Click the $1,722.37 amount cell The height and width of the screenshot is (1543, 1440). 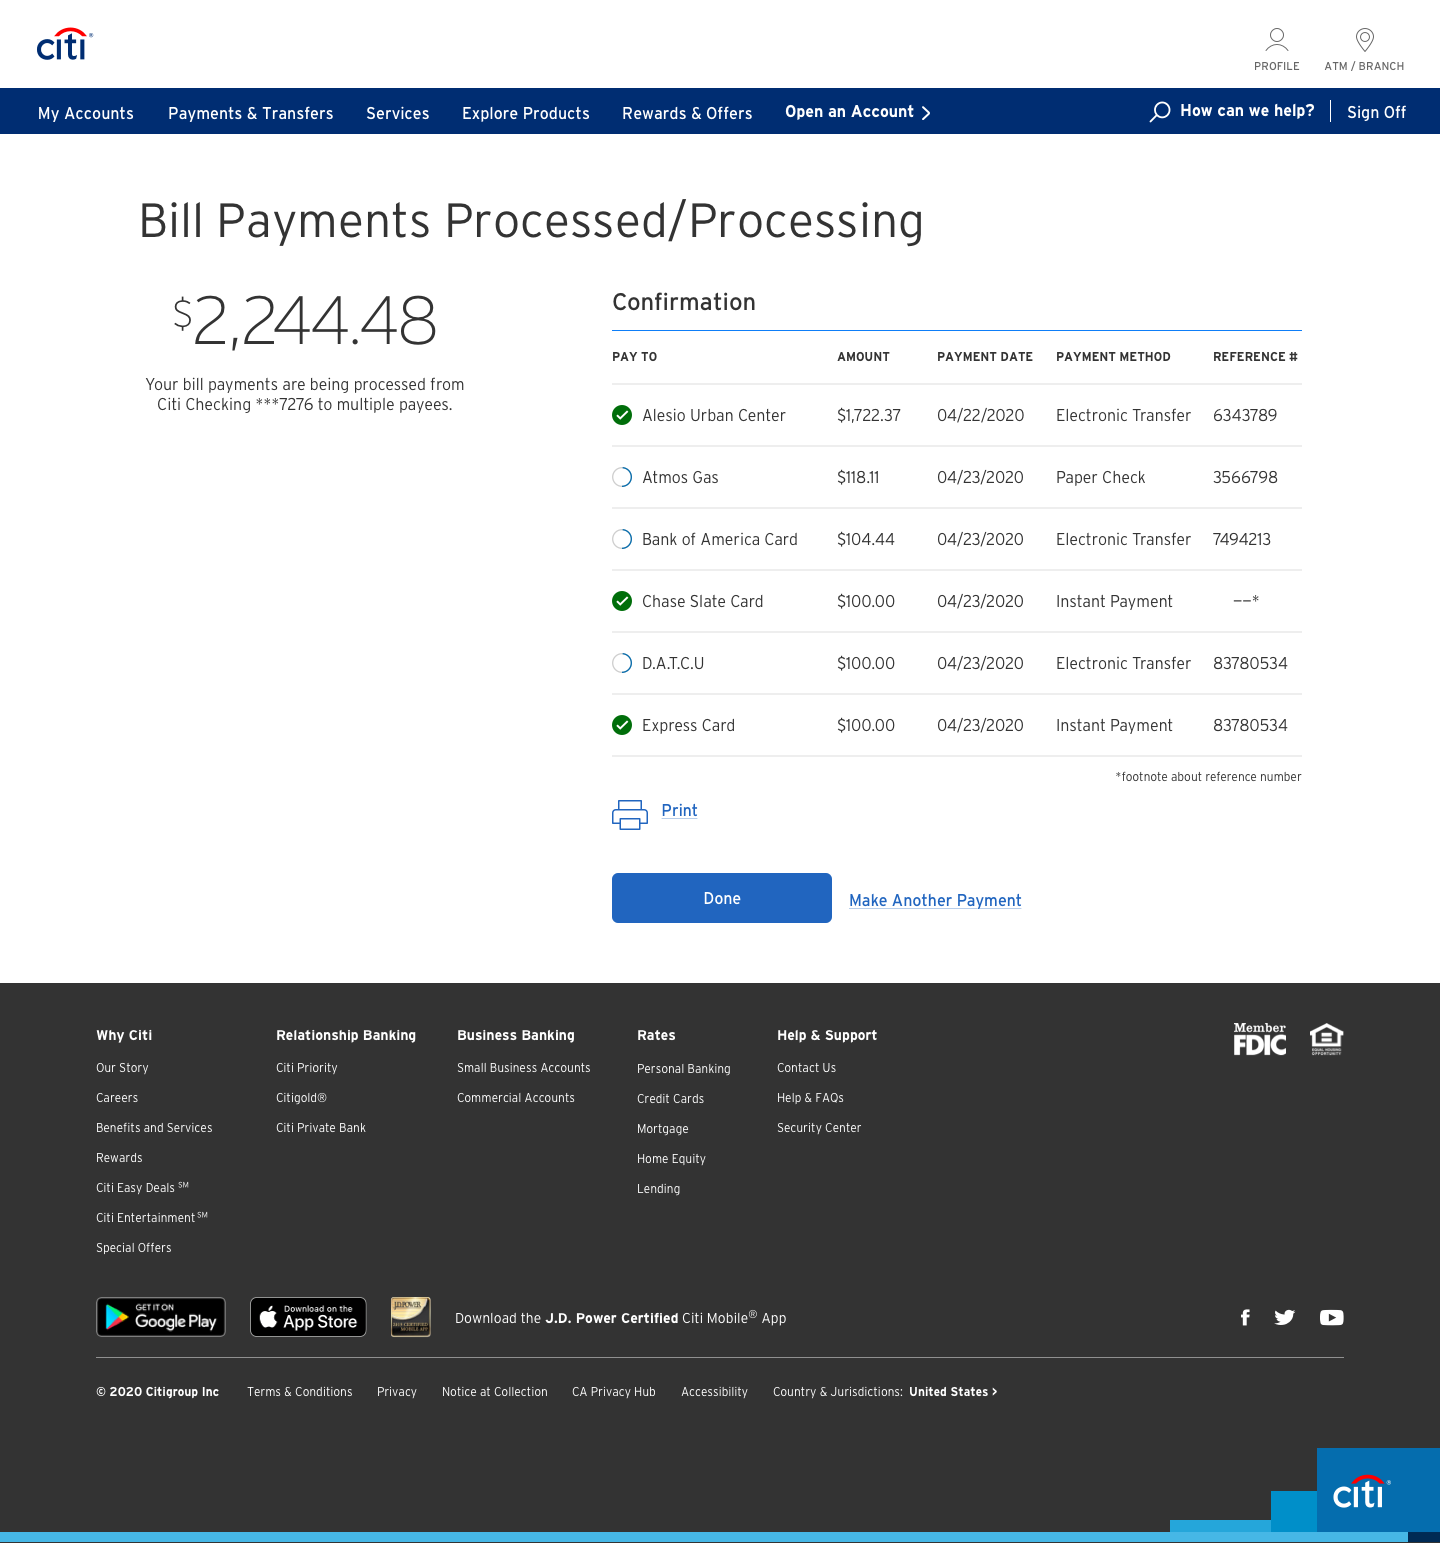869,415
